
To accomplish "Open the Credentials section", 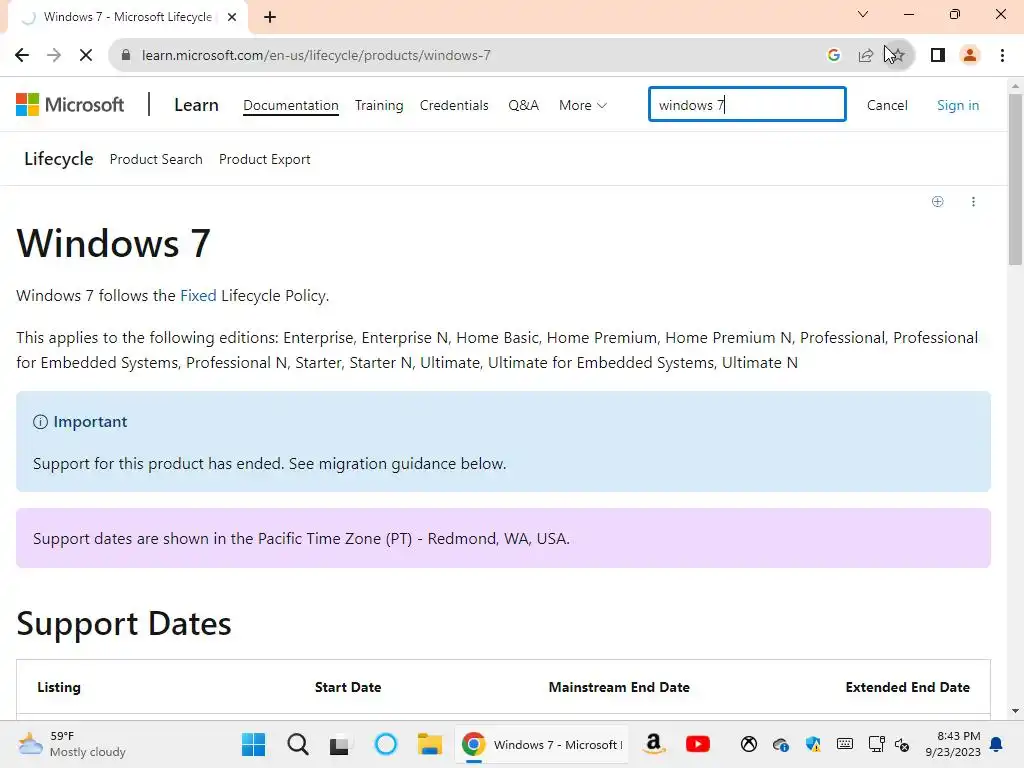I will point(454,105).
